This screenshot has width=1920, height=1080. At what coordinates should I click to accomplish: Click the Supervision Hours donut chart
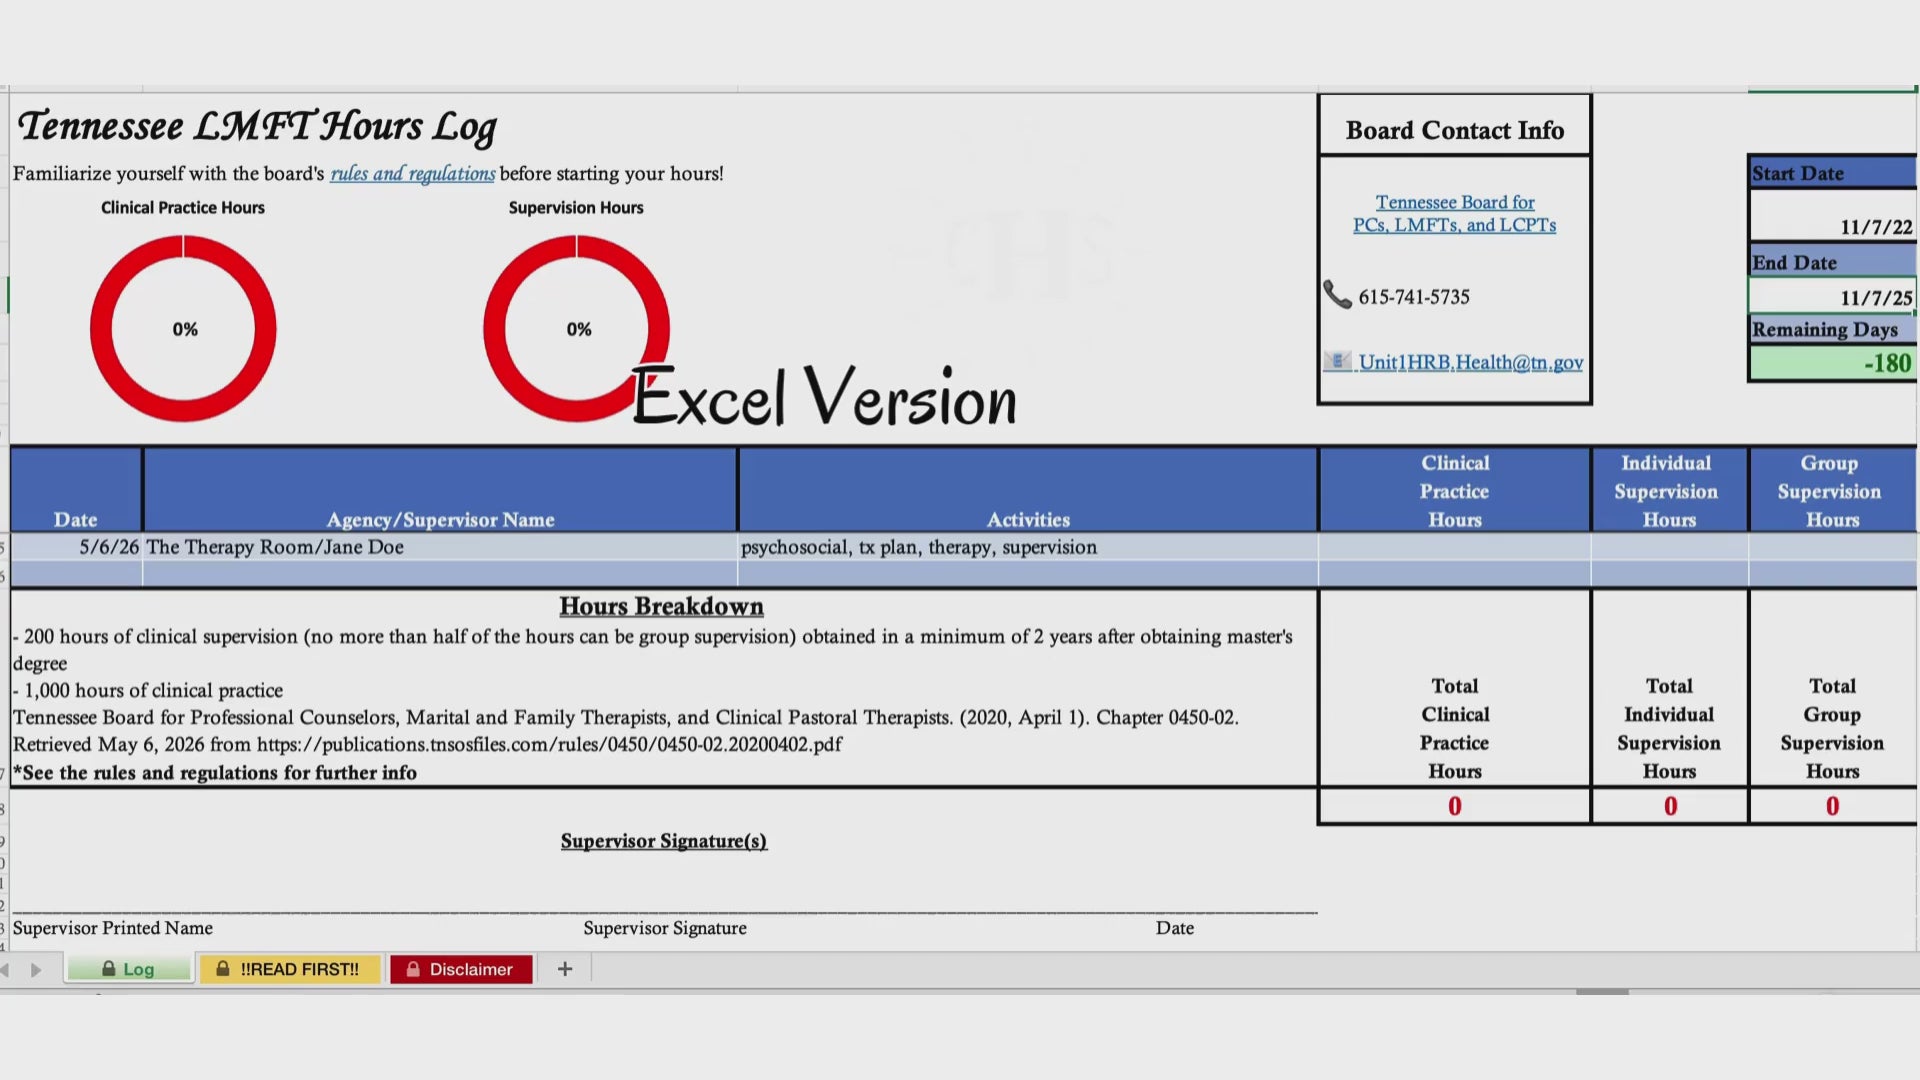577,329
